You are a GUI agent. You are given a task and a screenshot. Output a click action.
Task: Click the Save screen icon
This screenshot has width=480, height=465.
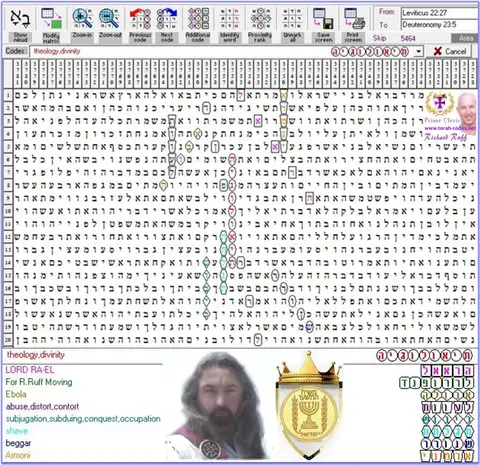[323, 25]
